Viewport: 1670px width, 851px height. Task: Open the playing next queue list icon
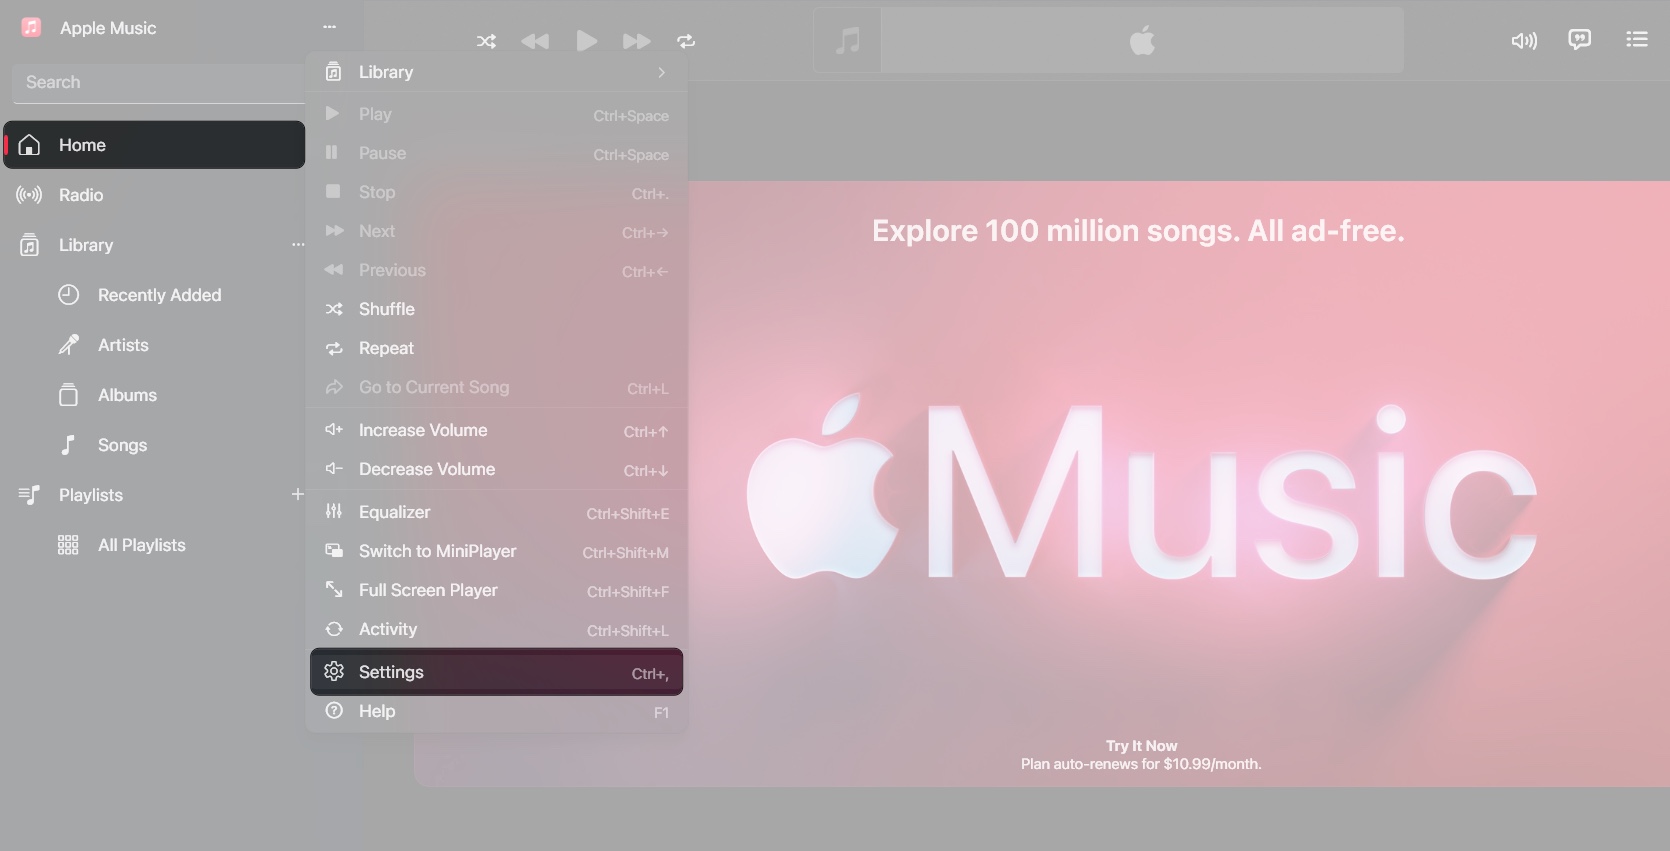(x=1636, y=40)
